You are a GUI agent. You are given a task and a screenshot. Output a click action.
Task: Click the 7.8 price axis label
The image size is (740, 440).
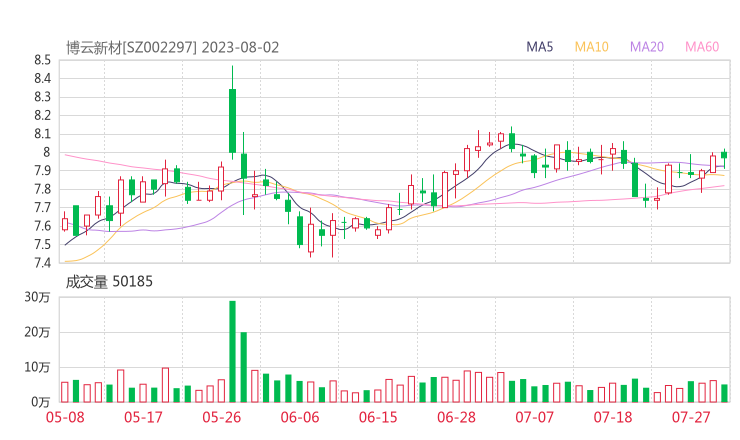pos(42,189)
